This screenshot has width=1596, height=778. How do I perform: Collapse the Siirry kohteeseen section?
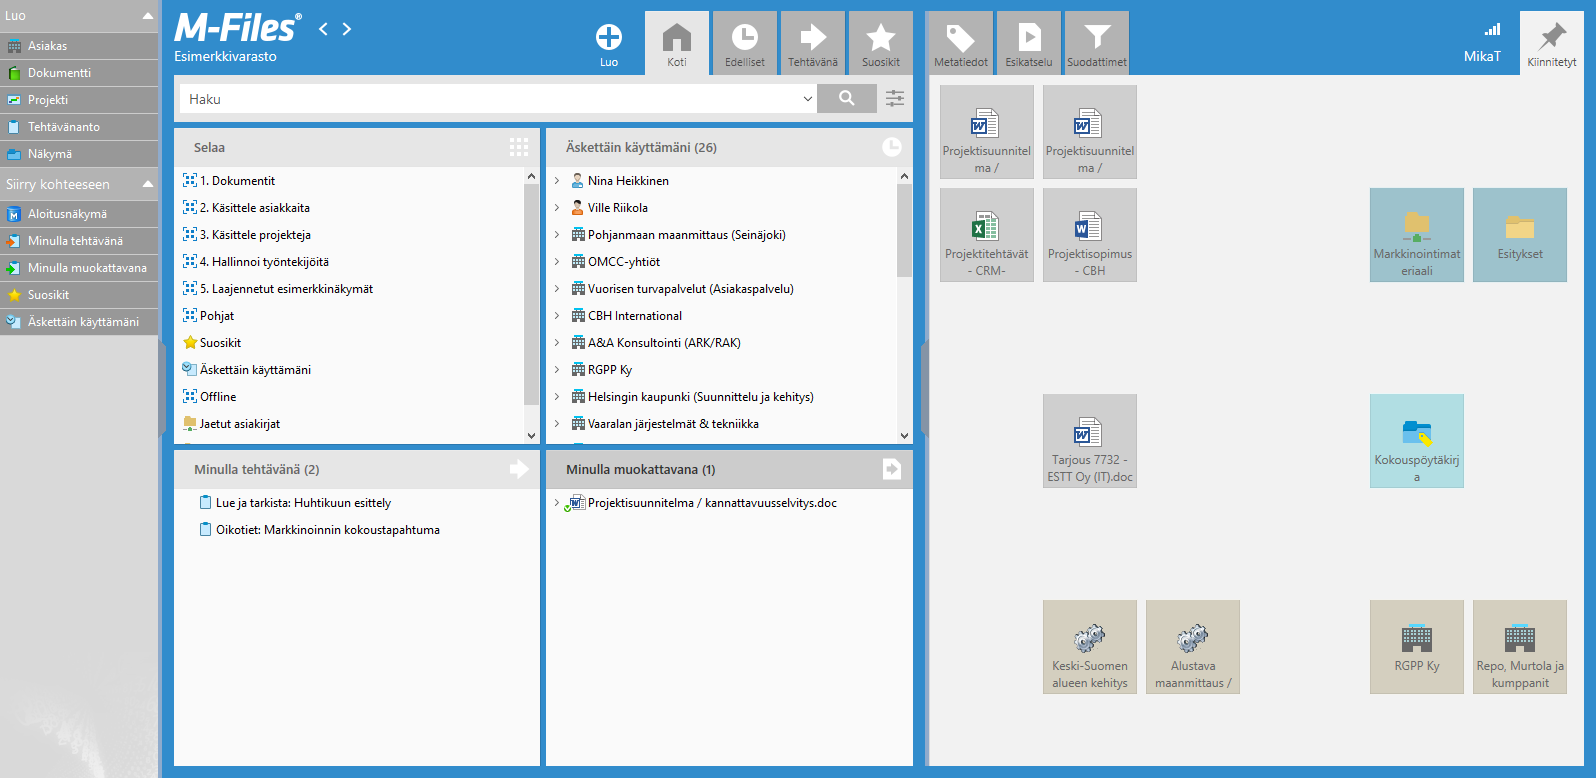click(x=148, y=184)
